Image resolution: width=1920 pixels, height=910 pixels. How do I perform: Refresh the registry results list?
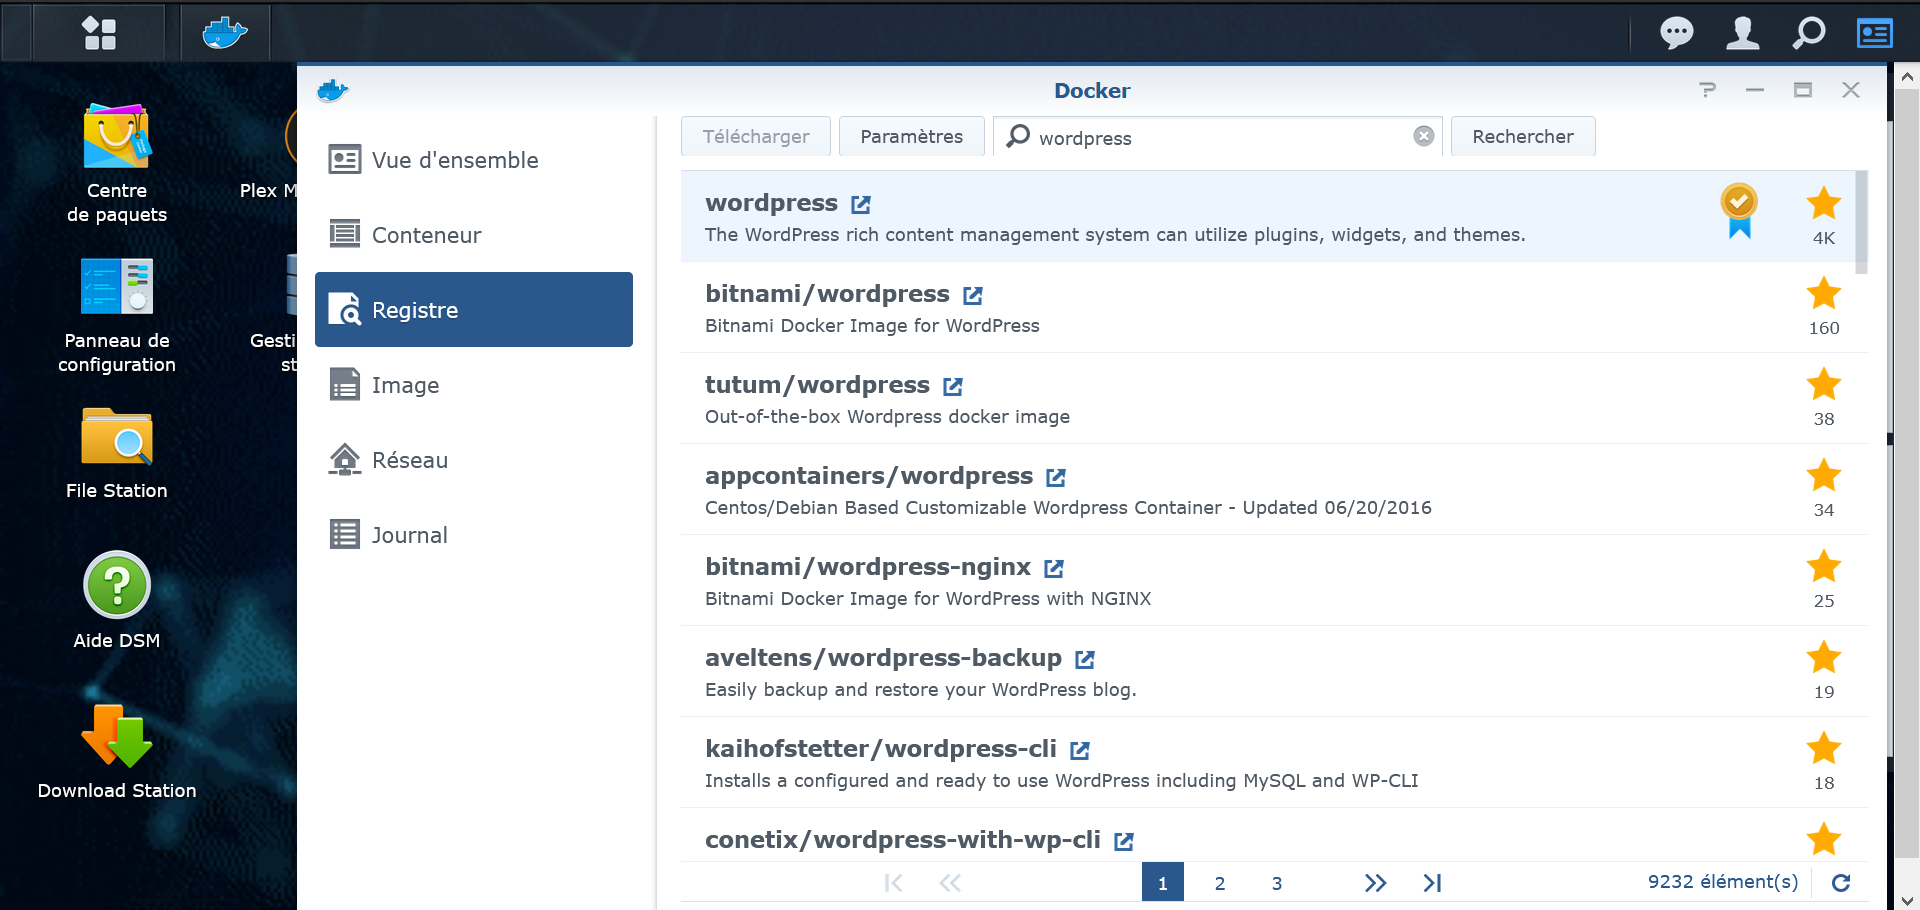[x=1841, y=882]
